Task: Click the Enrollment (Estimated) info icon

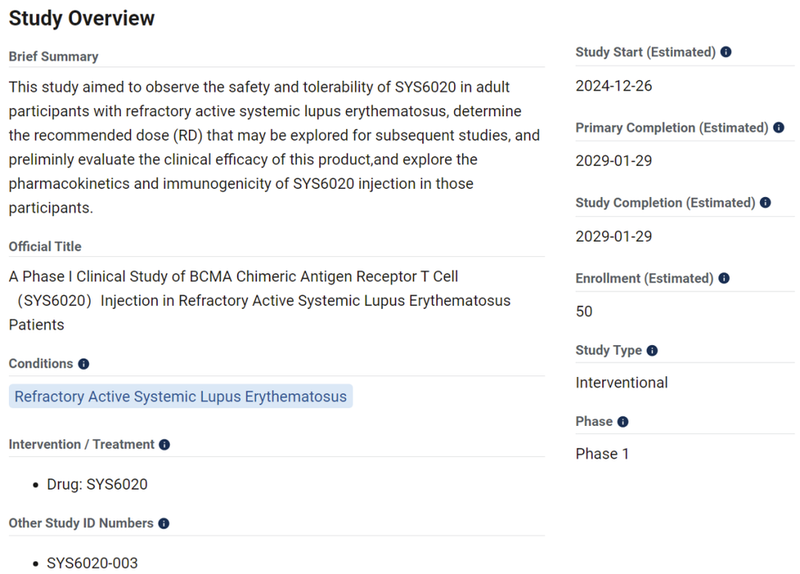Action: (724, 278)
